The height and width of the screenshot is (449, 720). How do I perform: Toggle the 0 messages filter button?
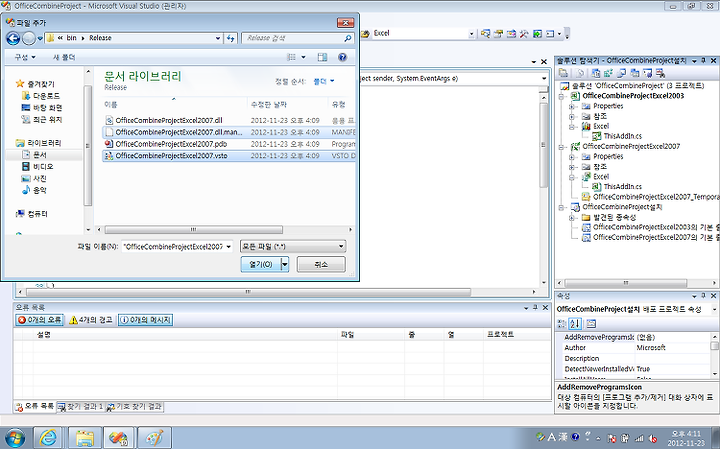145,320
